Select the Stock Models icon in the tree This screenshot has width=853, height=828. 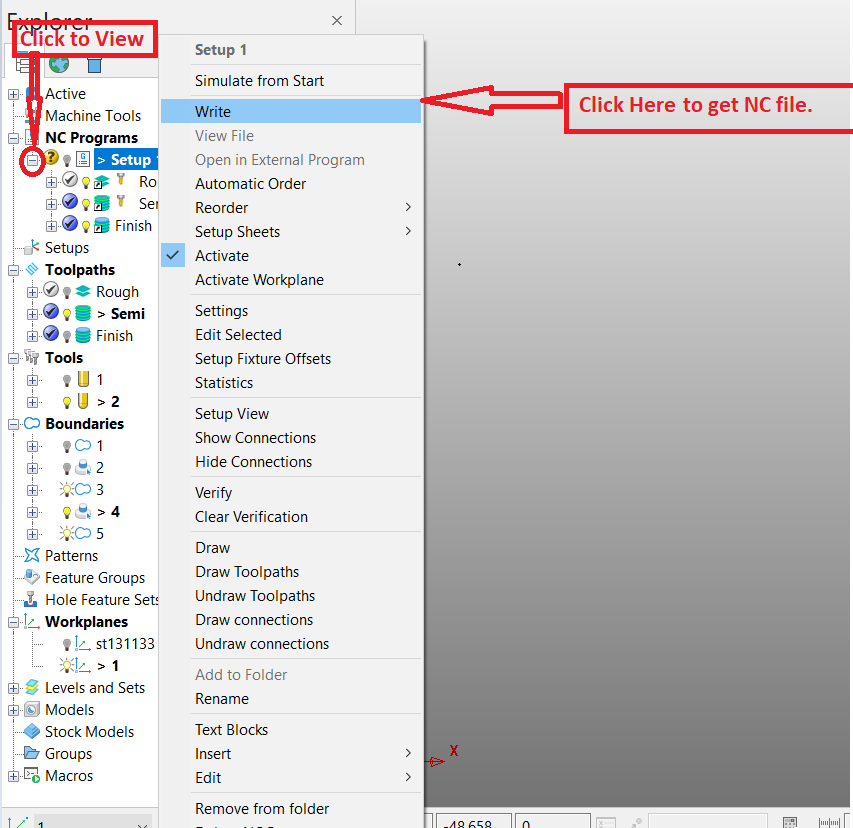point(32,731)
